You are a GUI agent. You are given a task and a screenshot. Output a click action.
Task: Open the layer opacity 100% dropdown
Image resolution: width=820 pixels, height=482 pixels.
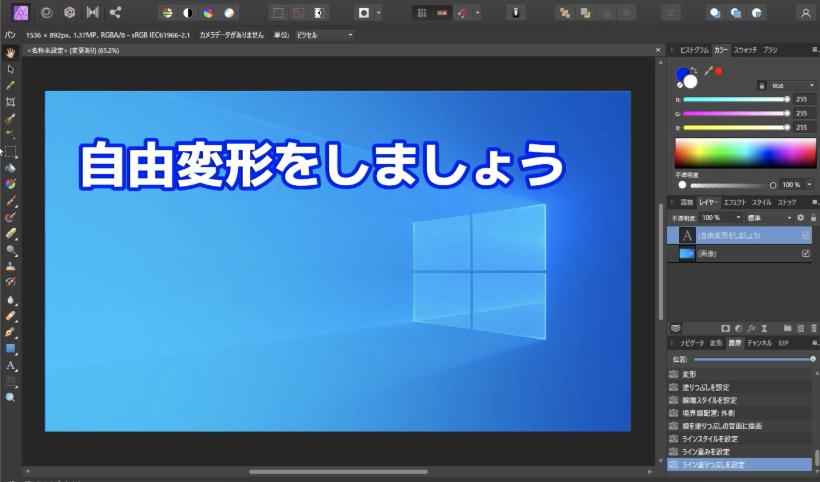click(721, 217)
